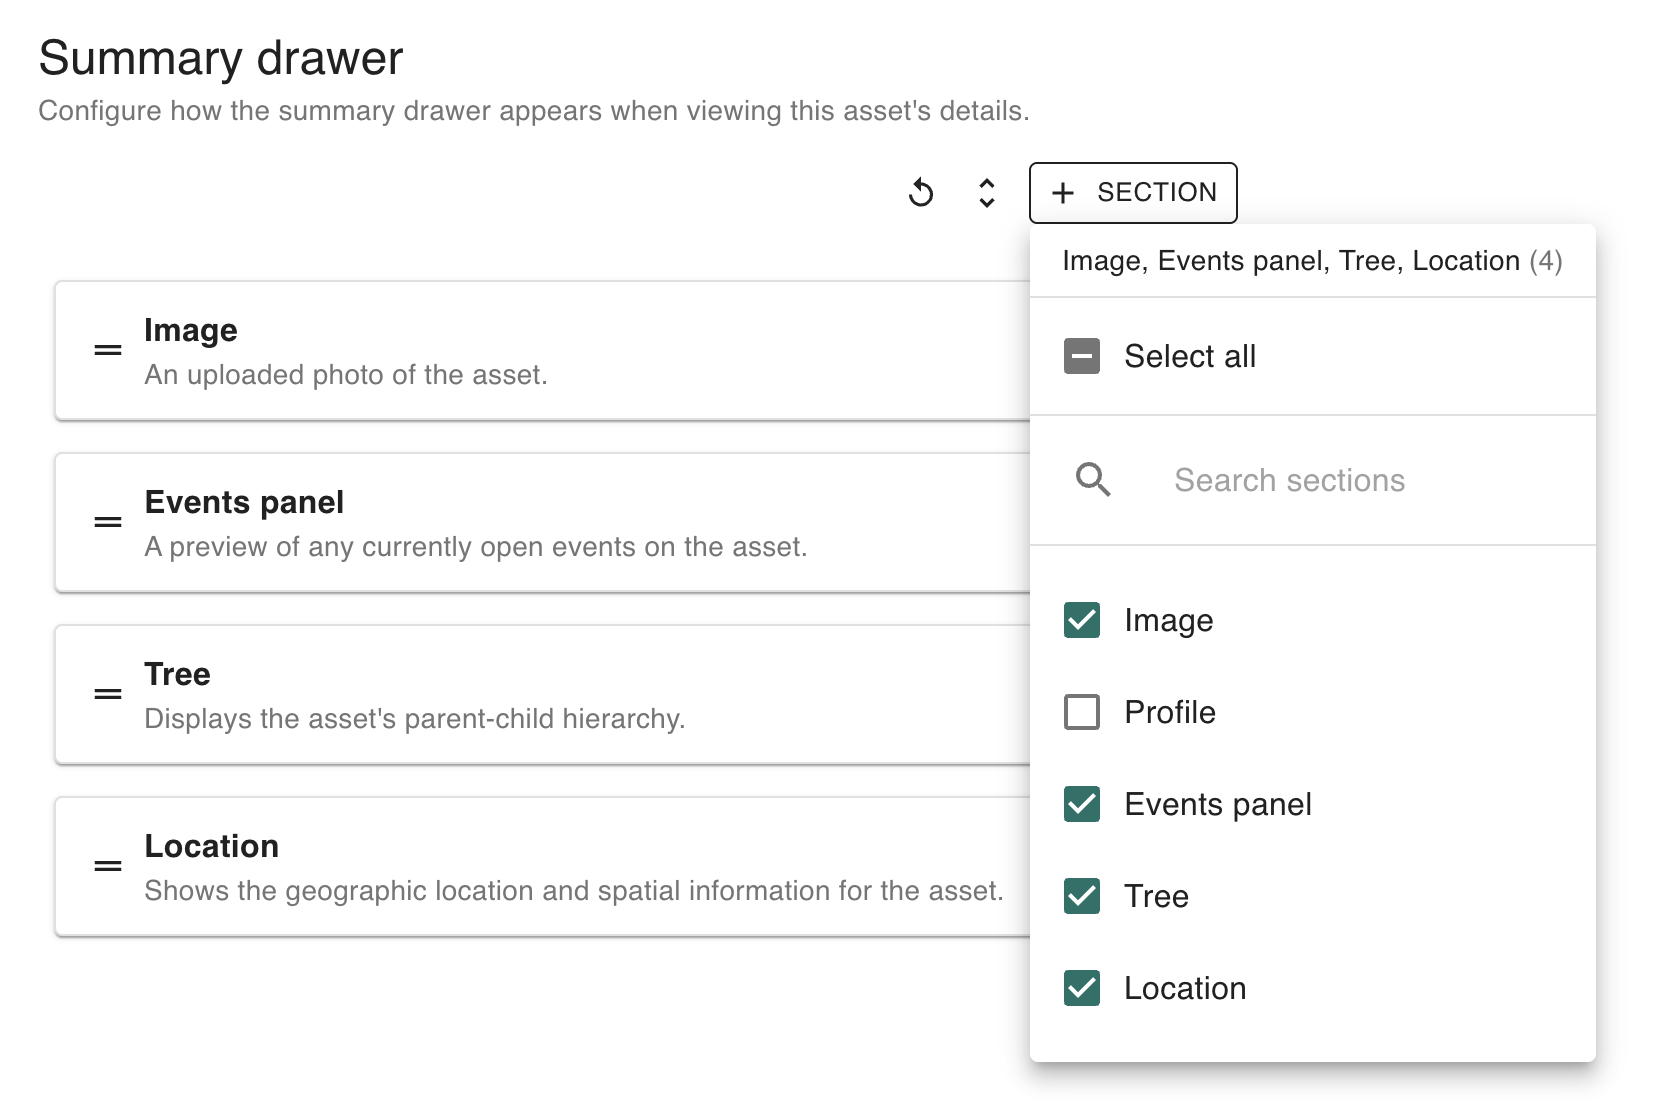
Task: Open the add SECTION button
Action: (1133, 192)
